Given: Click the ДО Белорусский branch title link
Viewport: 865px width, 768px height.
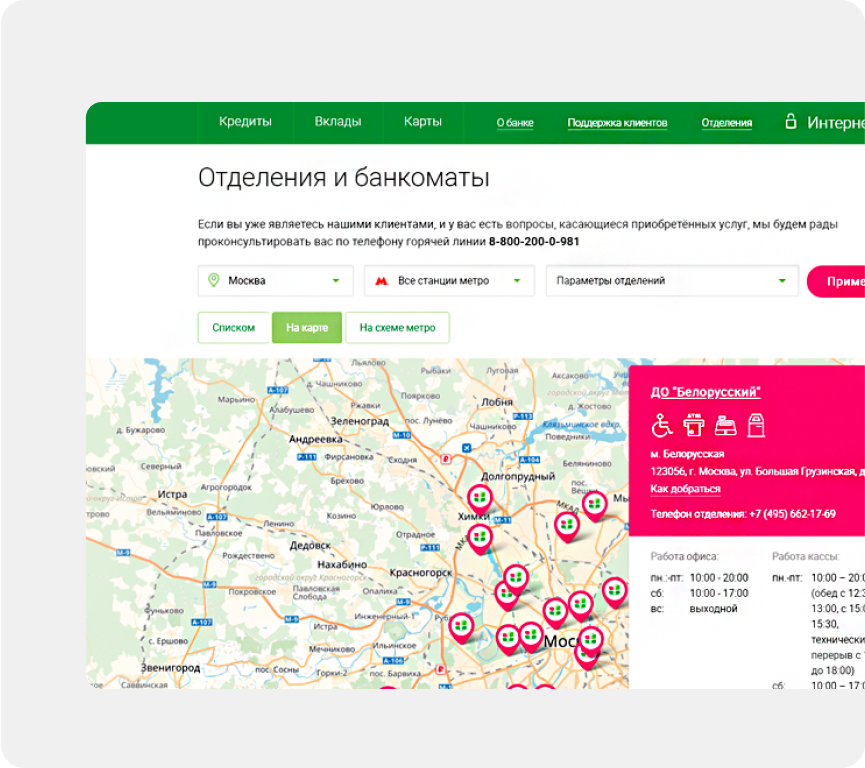Looking at the screenshot, I should pyautogui.click(x=705, y=391).
